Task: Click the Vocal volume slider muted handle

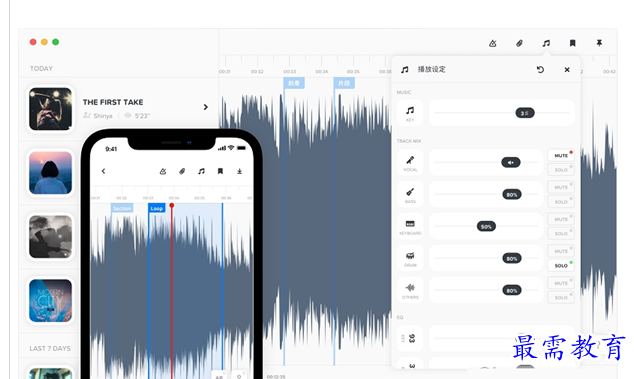Action: [x=511, y=163]
